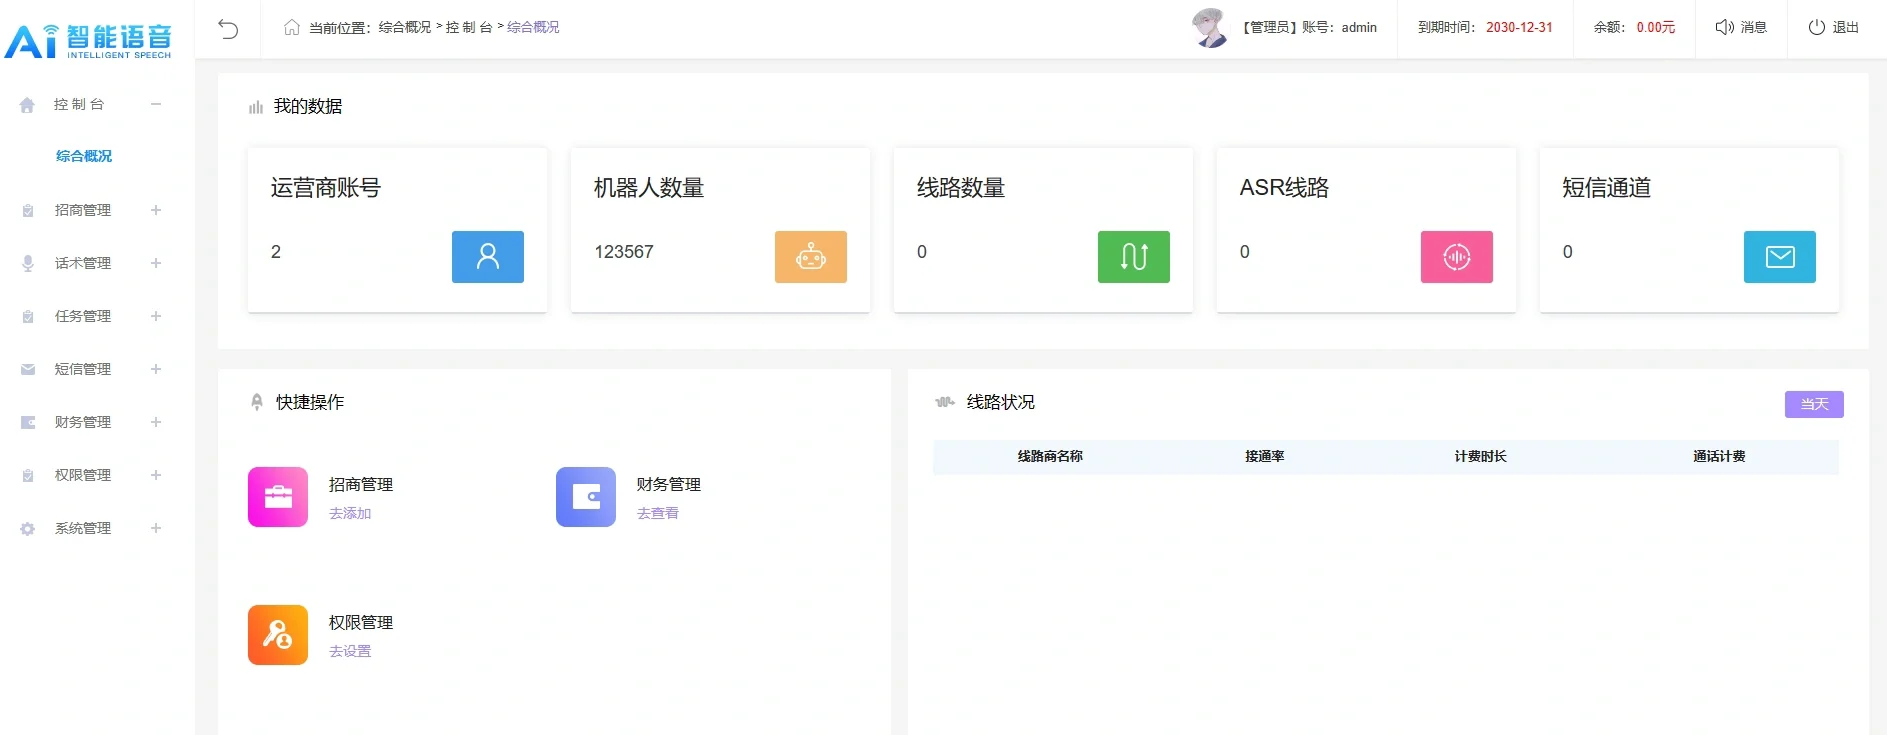This screenshot has width=1887, height=735.
Task: Click the expiry date 2030-12-31
Action: point(1519,27)
